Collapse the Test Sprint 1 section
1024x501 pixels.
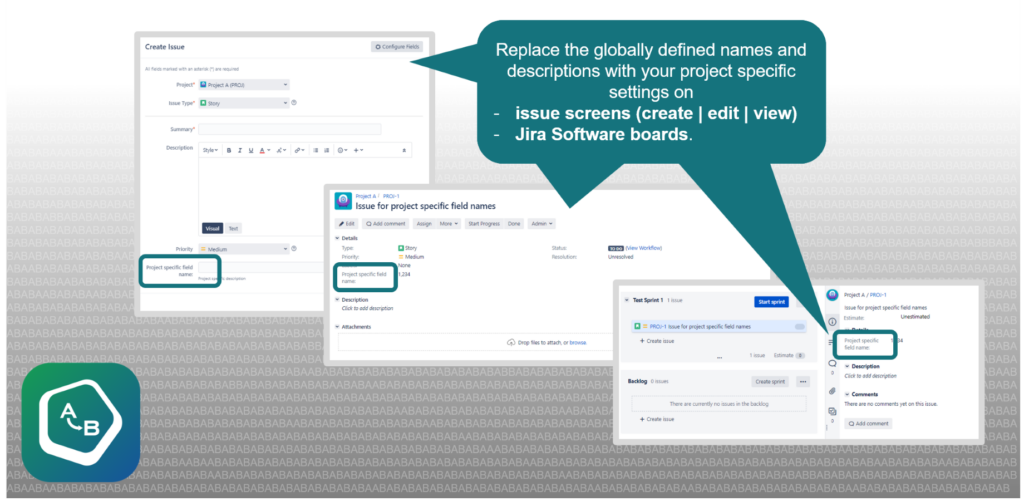pos(627,300)
